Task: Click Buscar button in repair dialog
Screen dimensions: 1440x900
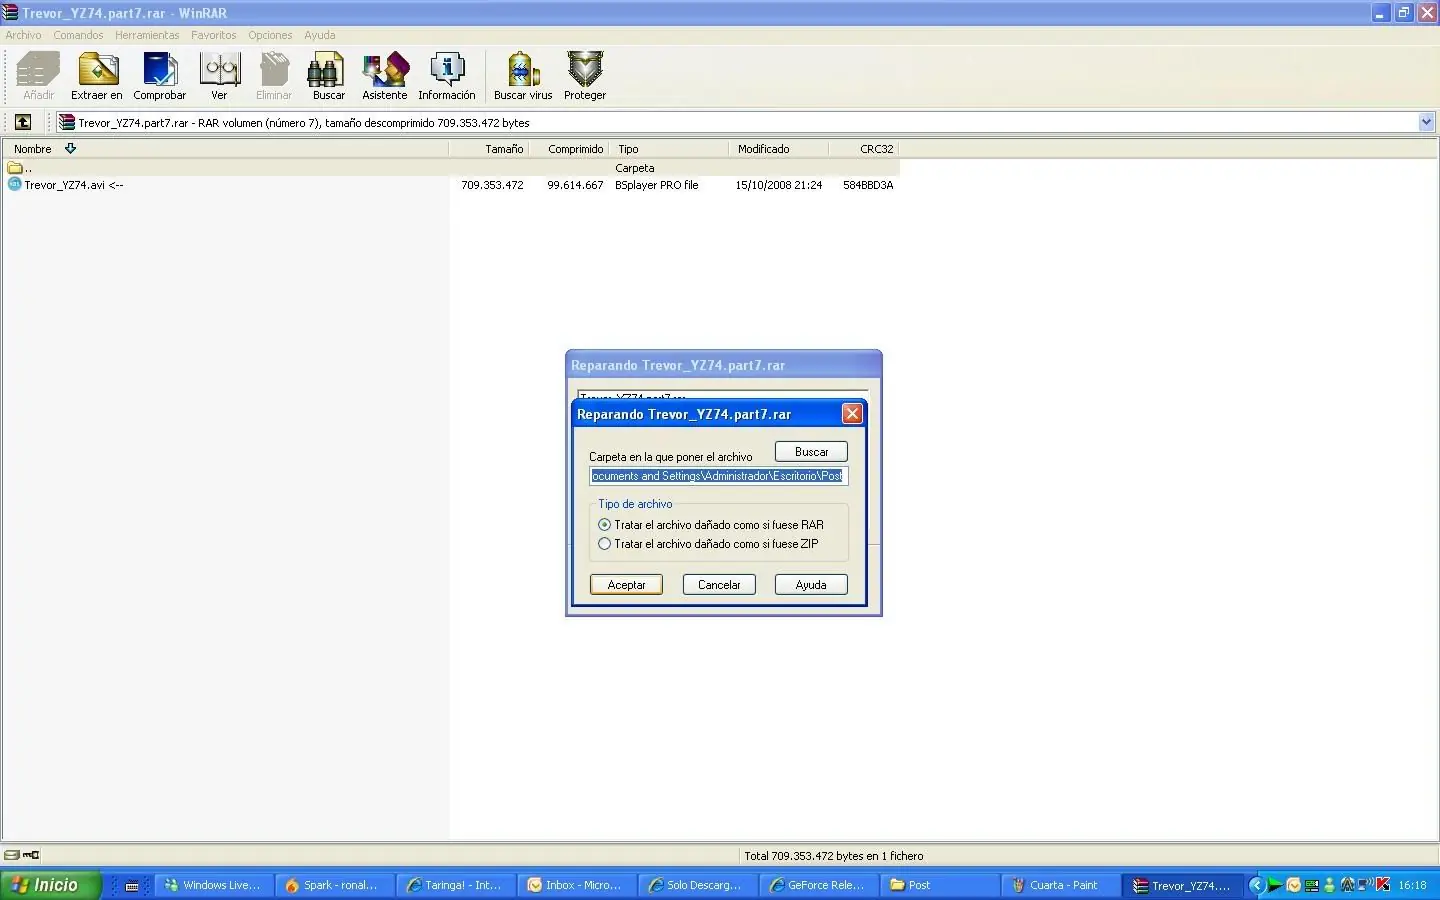Action: coord(811,452)
